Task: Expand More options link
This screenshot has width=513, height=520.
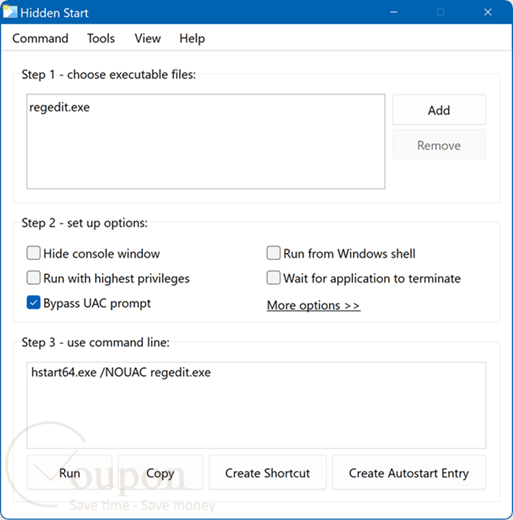Action: (x=313, y=305)
